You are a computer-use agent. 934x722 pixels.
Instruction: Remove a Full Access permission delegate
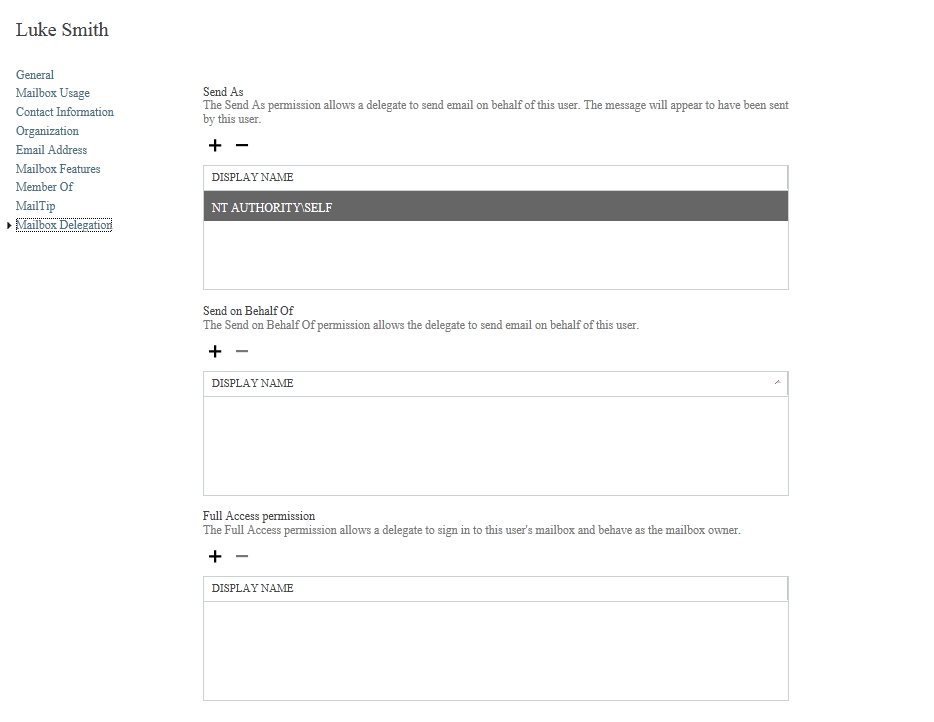(x=241, y=556)
